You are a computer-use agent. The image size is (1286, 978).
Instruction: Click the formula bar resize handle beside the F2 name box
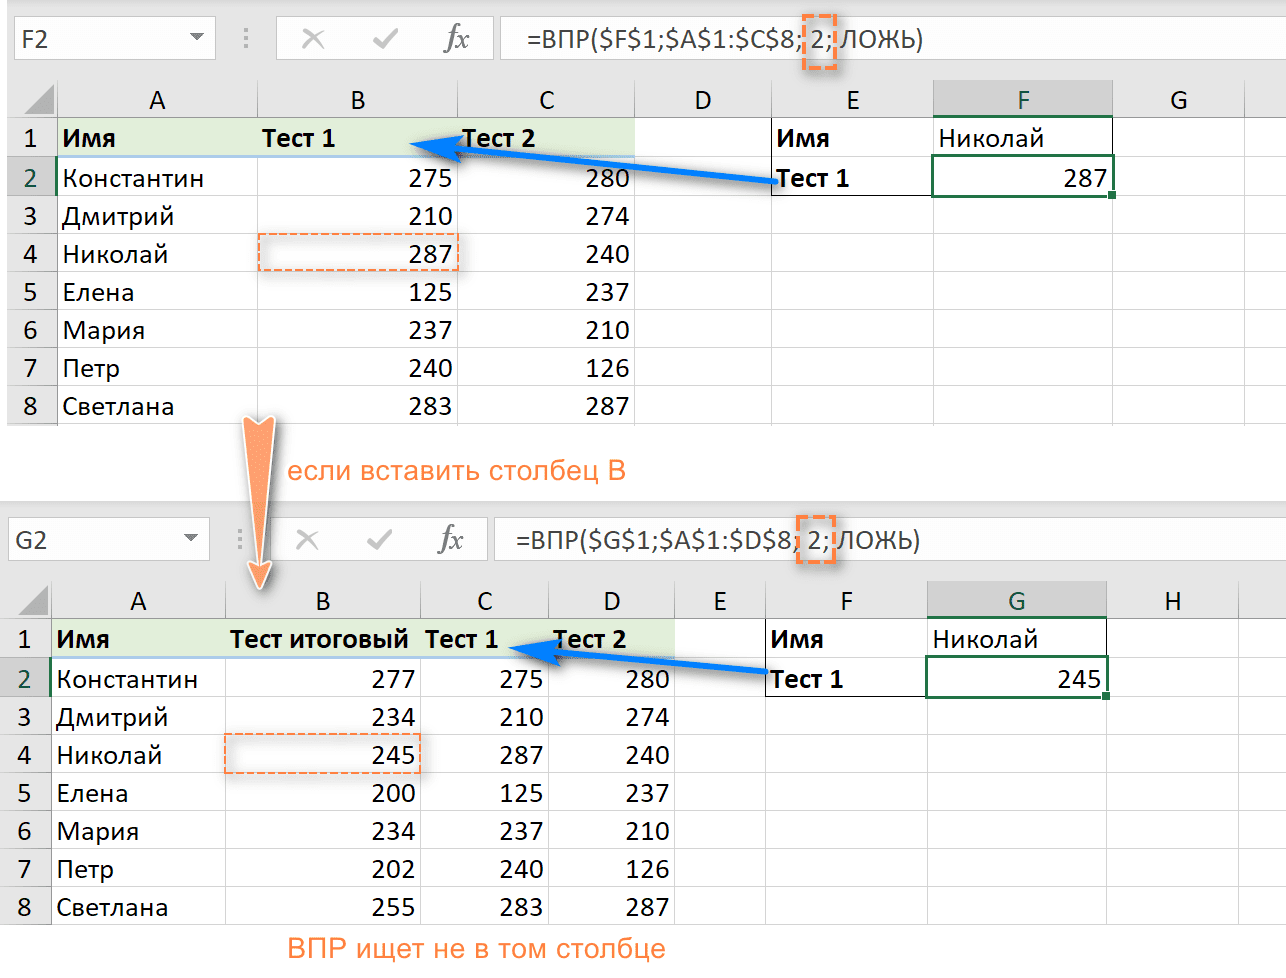click(x=246, y=39)
